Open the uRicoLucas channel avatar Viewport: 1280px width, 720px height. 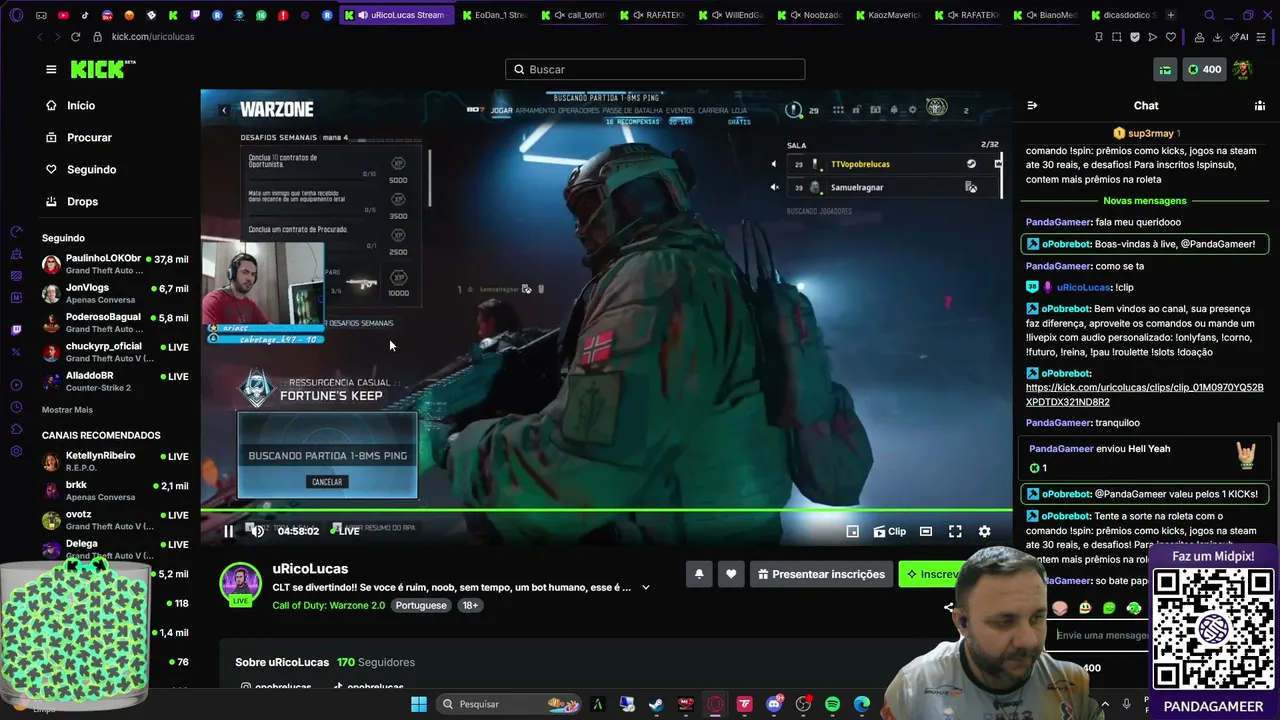(240, 583)
